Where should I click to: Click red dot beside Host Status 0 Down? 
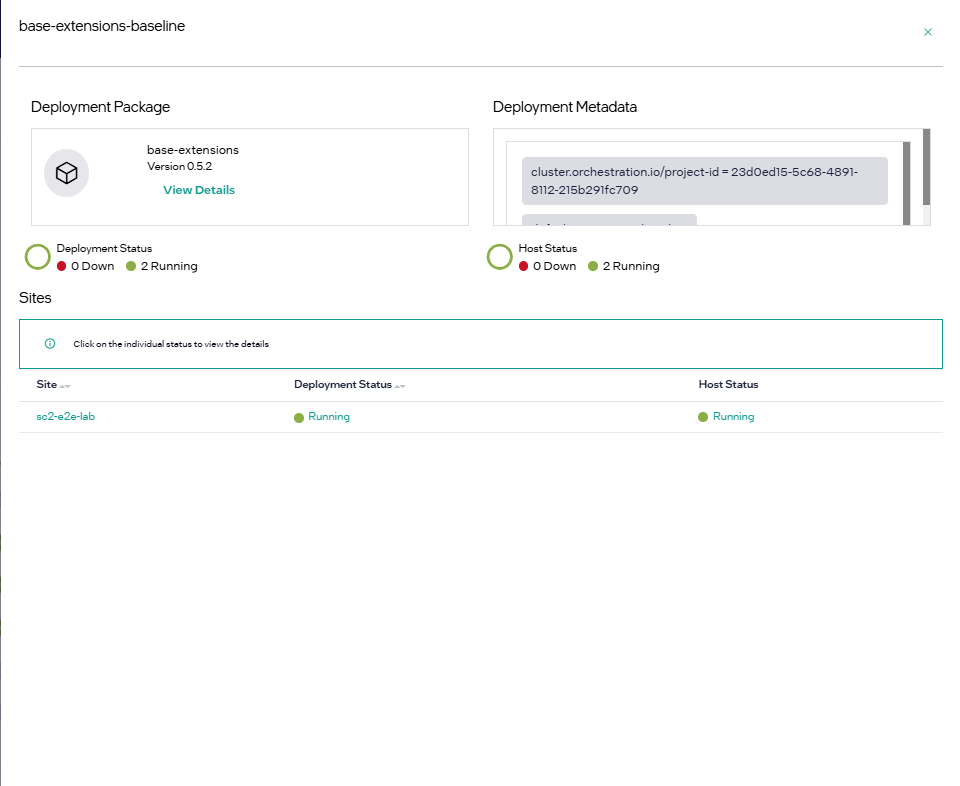[524, 267]
